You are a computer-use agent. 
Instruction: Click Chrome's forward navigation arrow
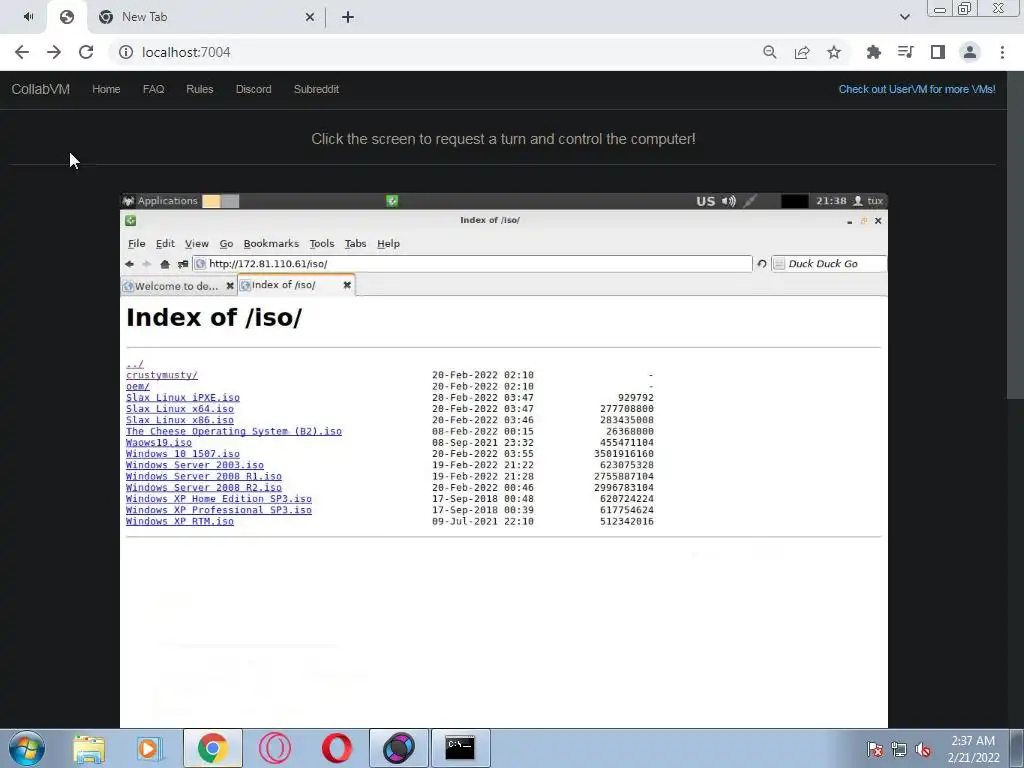click(x=54, y=52)
